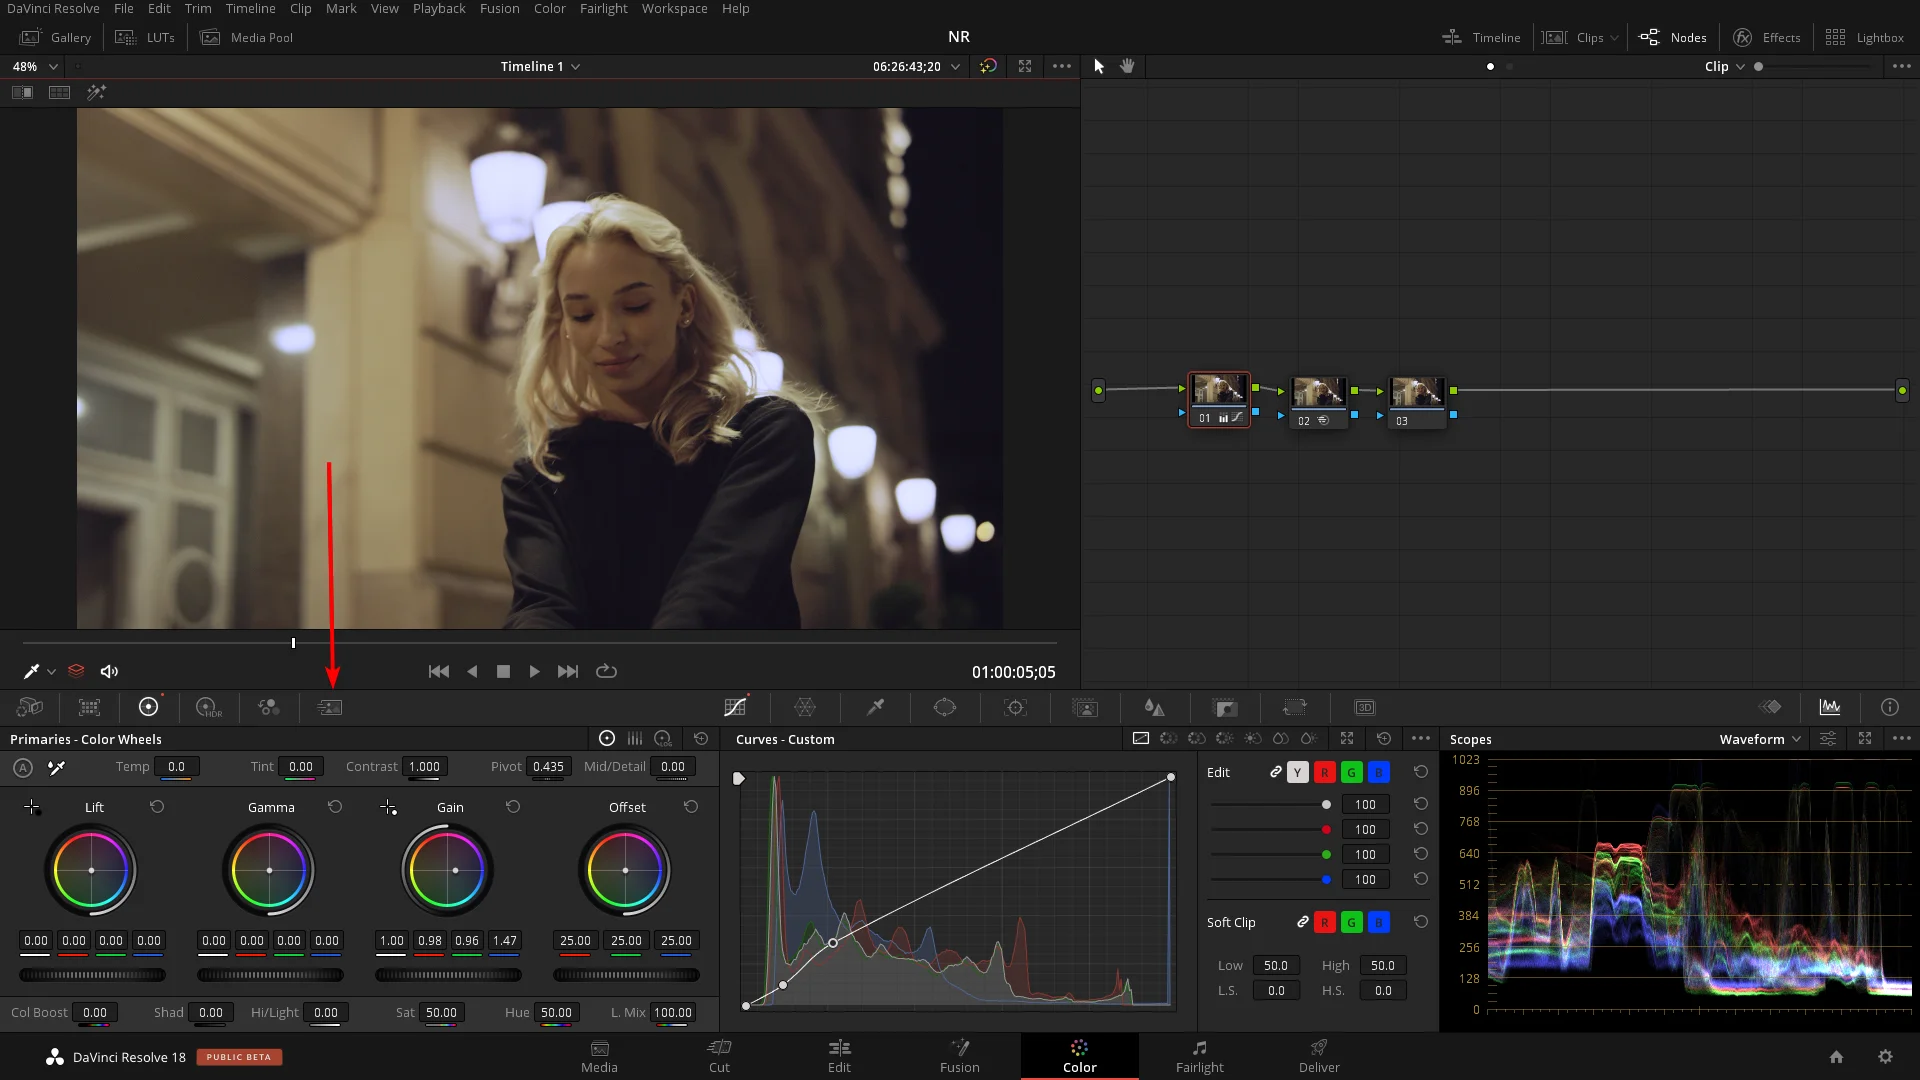The width and height of the screenshot is (1920, 1080).
Task: Toggle auto balance A button
Action: (23, 768)
